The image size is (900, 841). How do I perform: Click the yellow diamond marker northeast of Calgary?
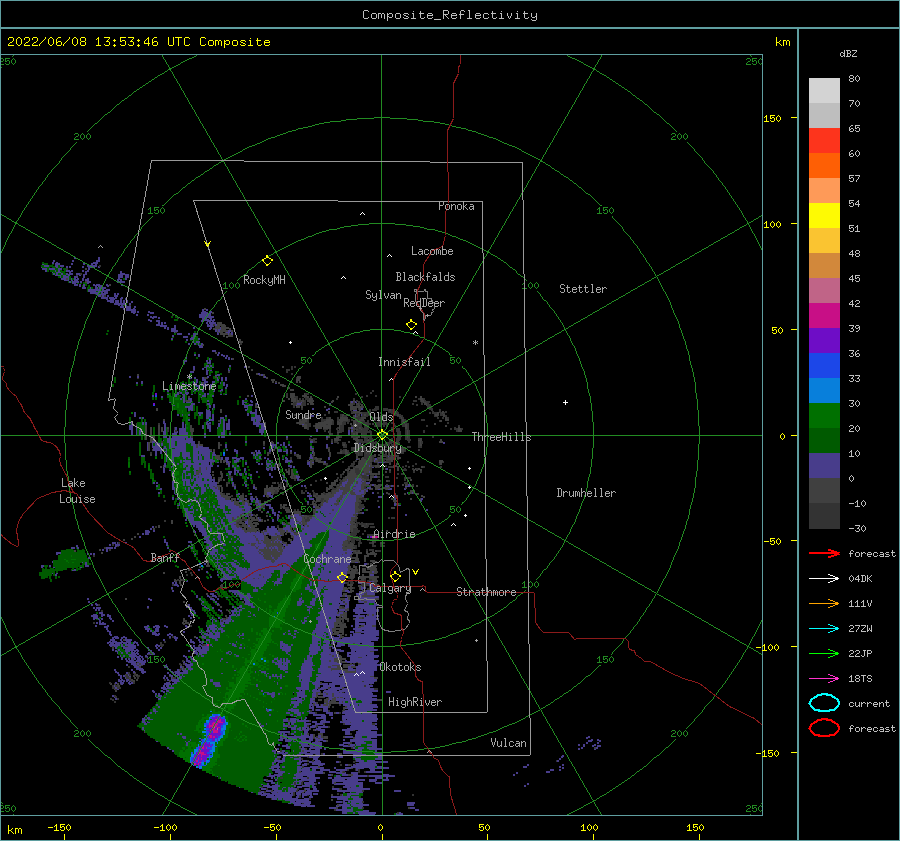(395, 576)
